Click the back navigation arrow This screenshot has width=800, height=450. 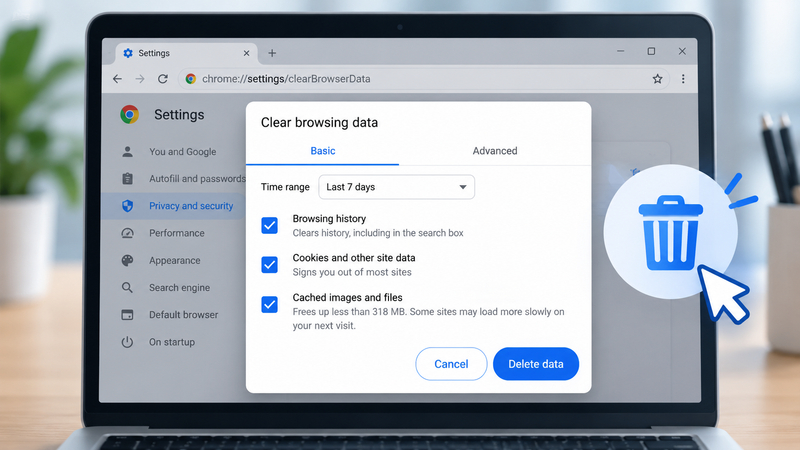[117, 79]
